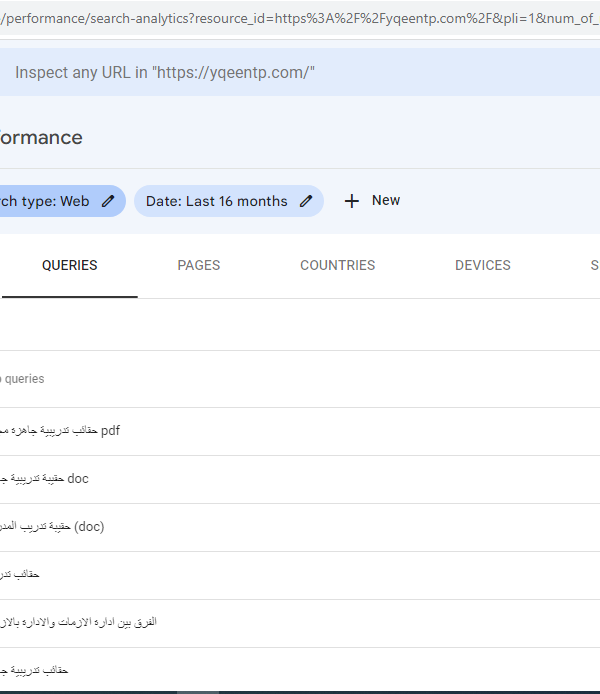Screen dimensions: 600x694
Task: Switch to the PAGES tab
Action: 199,266
